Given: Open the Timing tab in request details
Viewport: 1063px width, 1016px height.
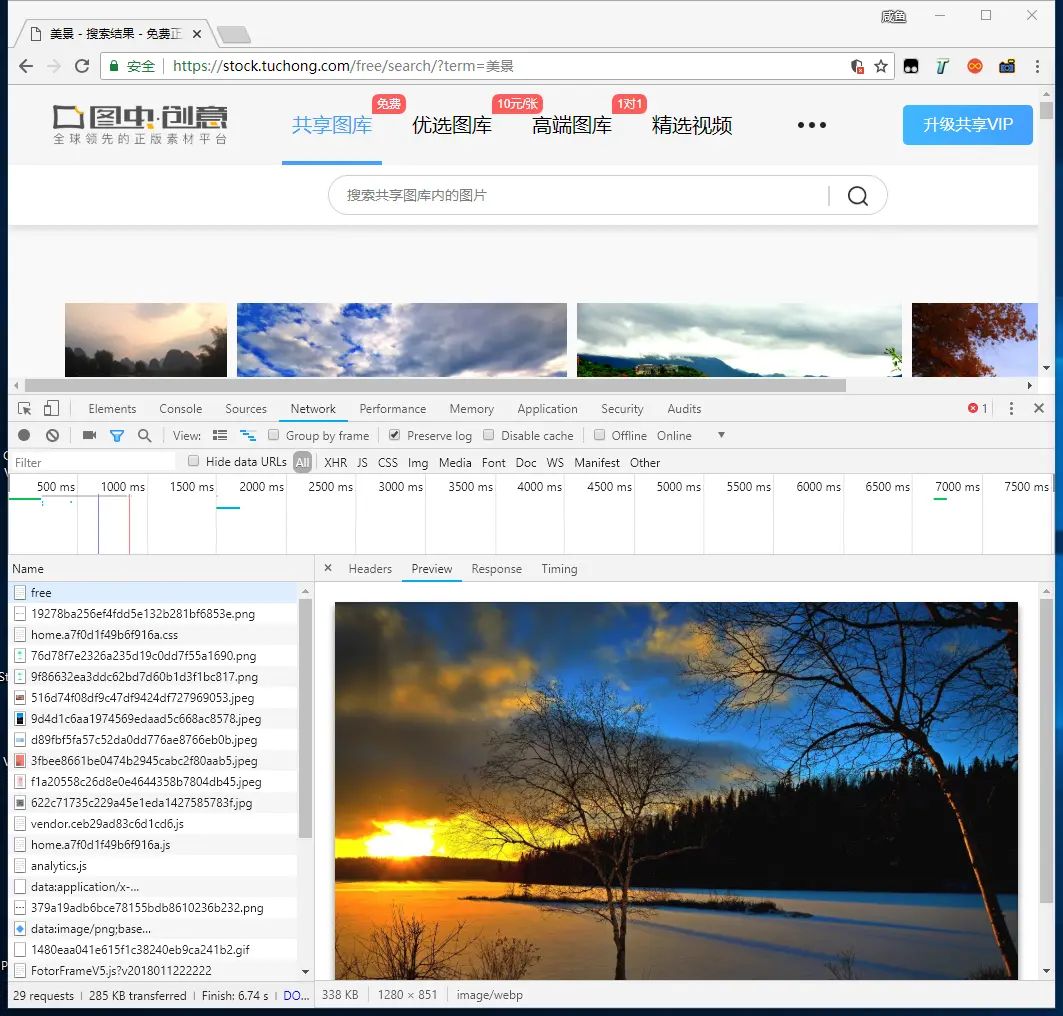Looking at the screenshot, I should tap(559, 569).
